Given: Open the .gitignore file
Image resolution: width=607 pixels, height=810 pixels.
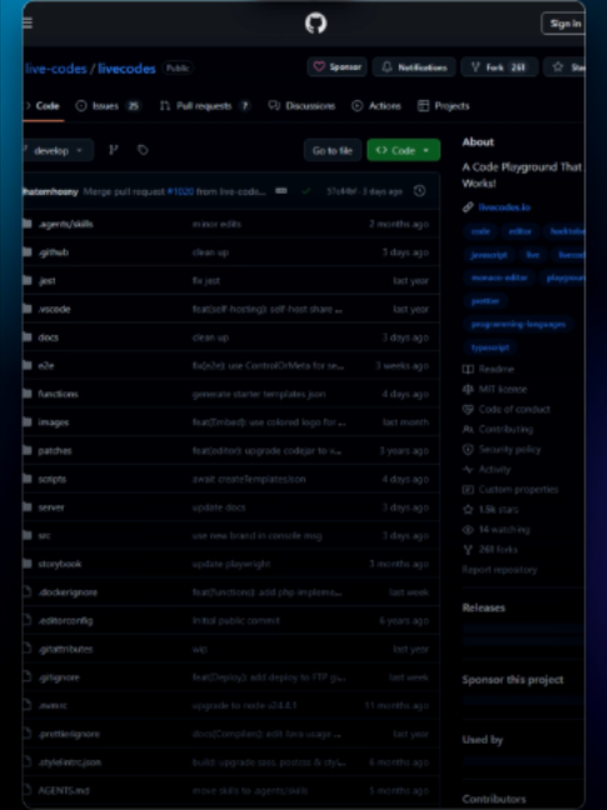Looking at the screenshot, I should (59, 677).
